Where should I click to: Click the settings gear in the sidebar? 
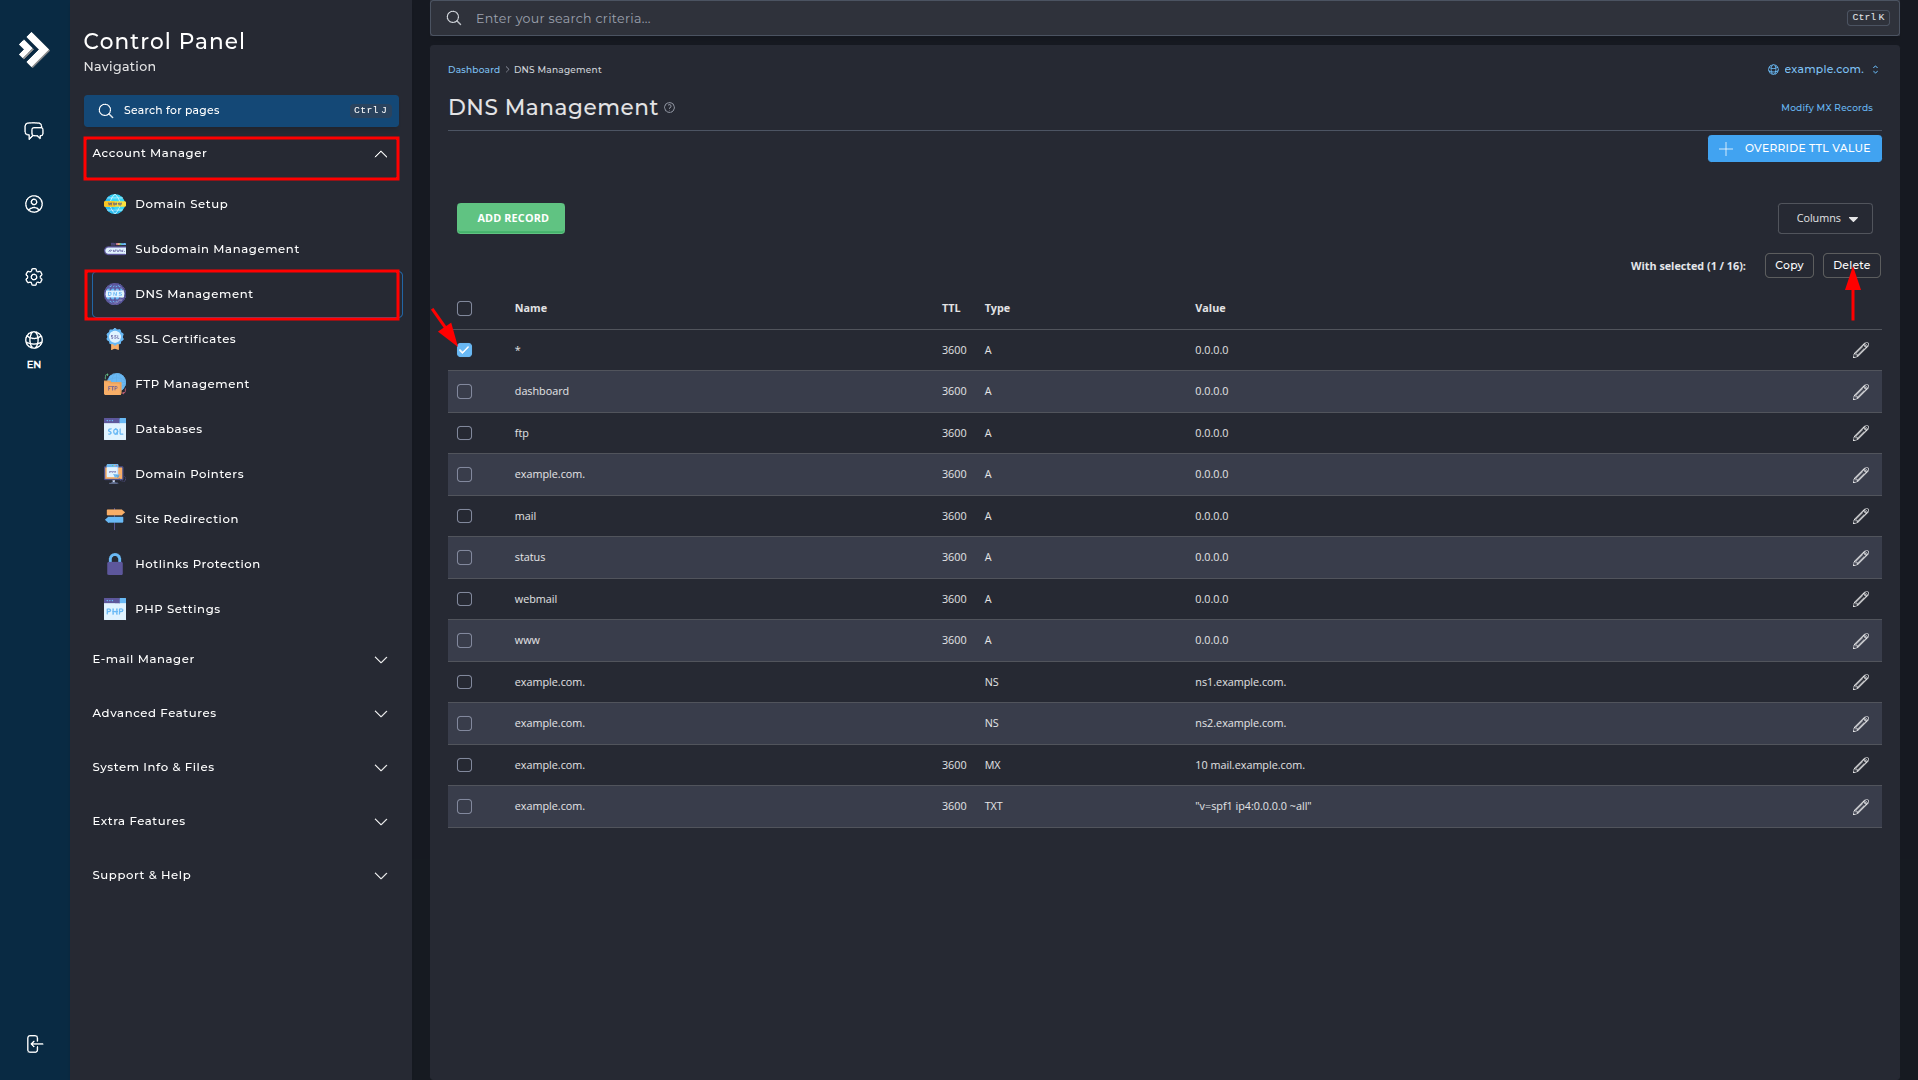pos(34,277)
